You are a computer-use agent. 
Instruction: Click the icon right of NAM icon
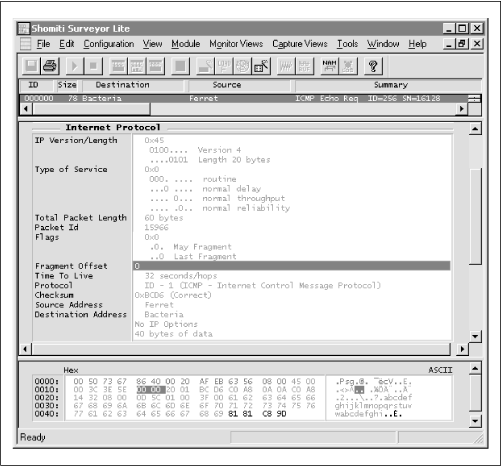click(x=348, y=66)
